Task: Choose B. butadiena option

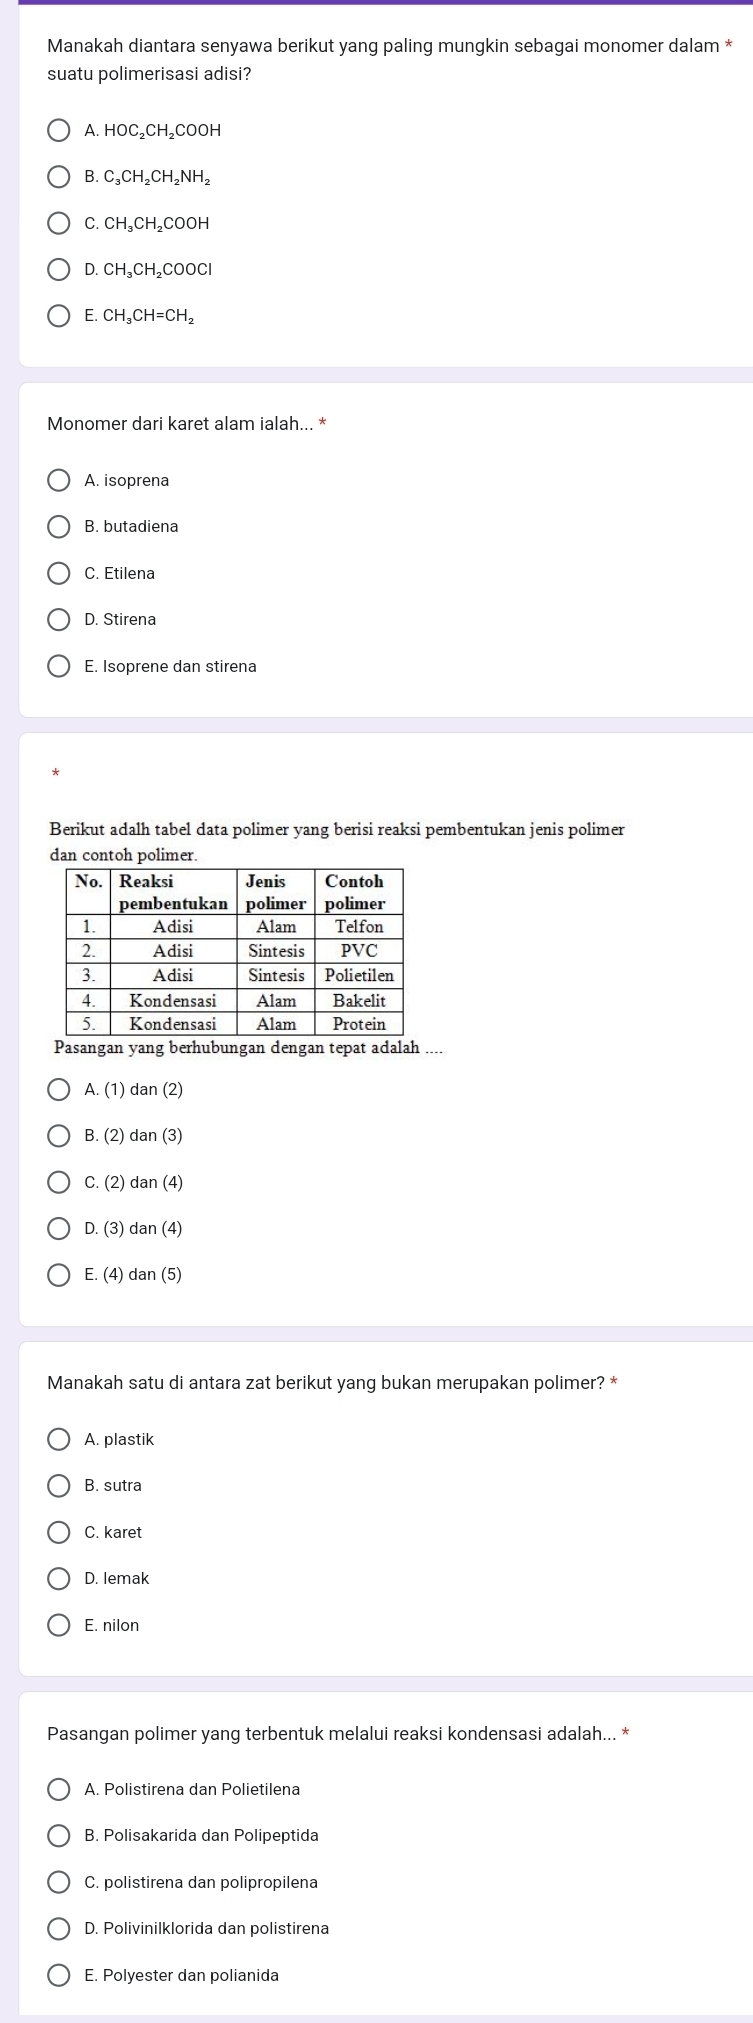Action: click(x=60, y=527)
